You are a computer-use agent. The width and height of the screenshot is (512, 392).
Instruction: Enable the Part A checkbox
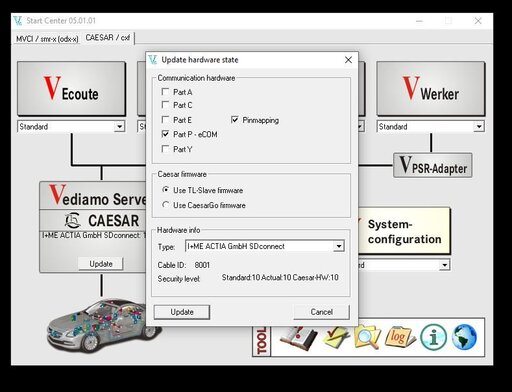tap(165, 92)
